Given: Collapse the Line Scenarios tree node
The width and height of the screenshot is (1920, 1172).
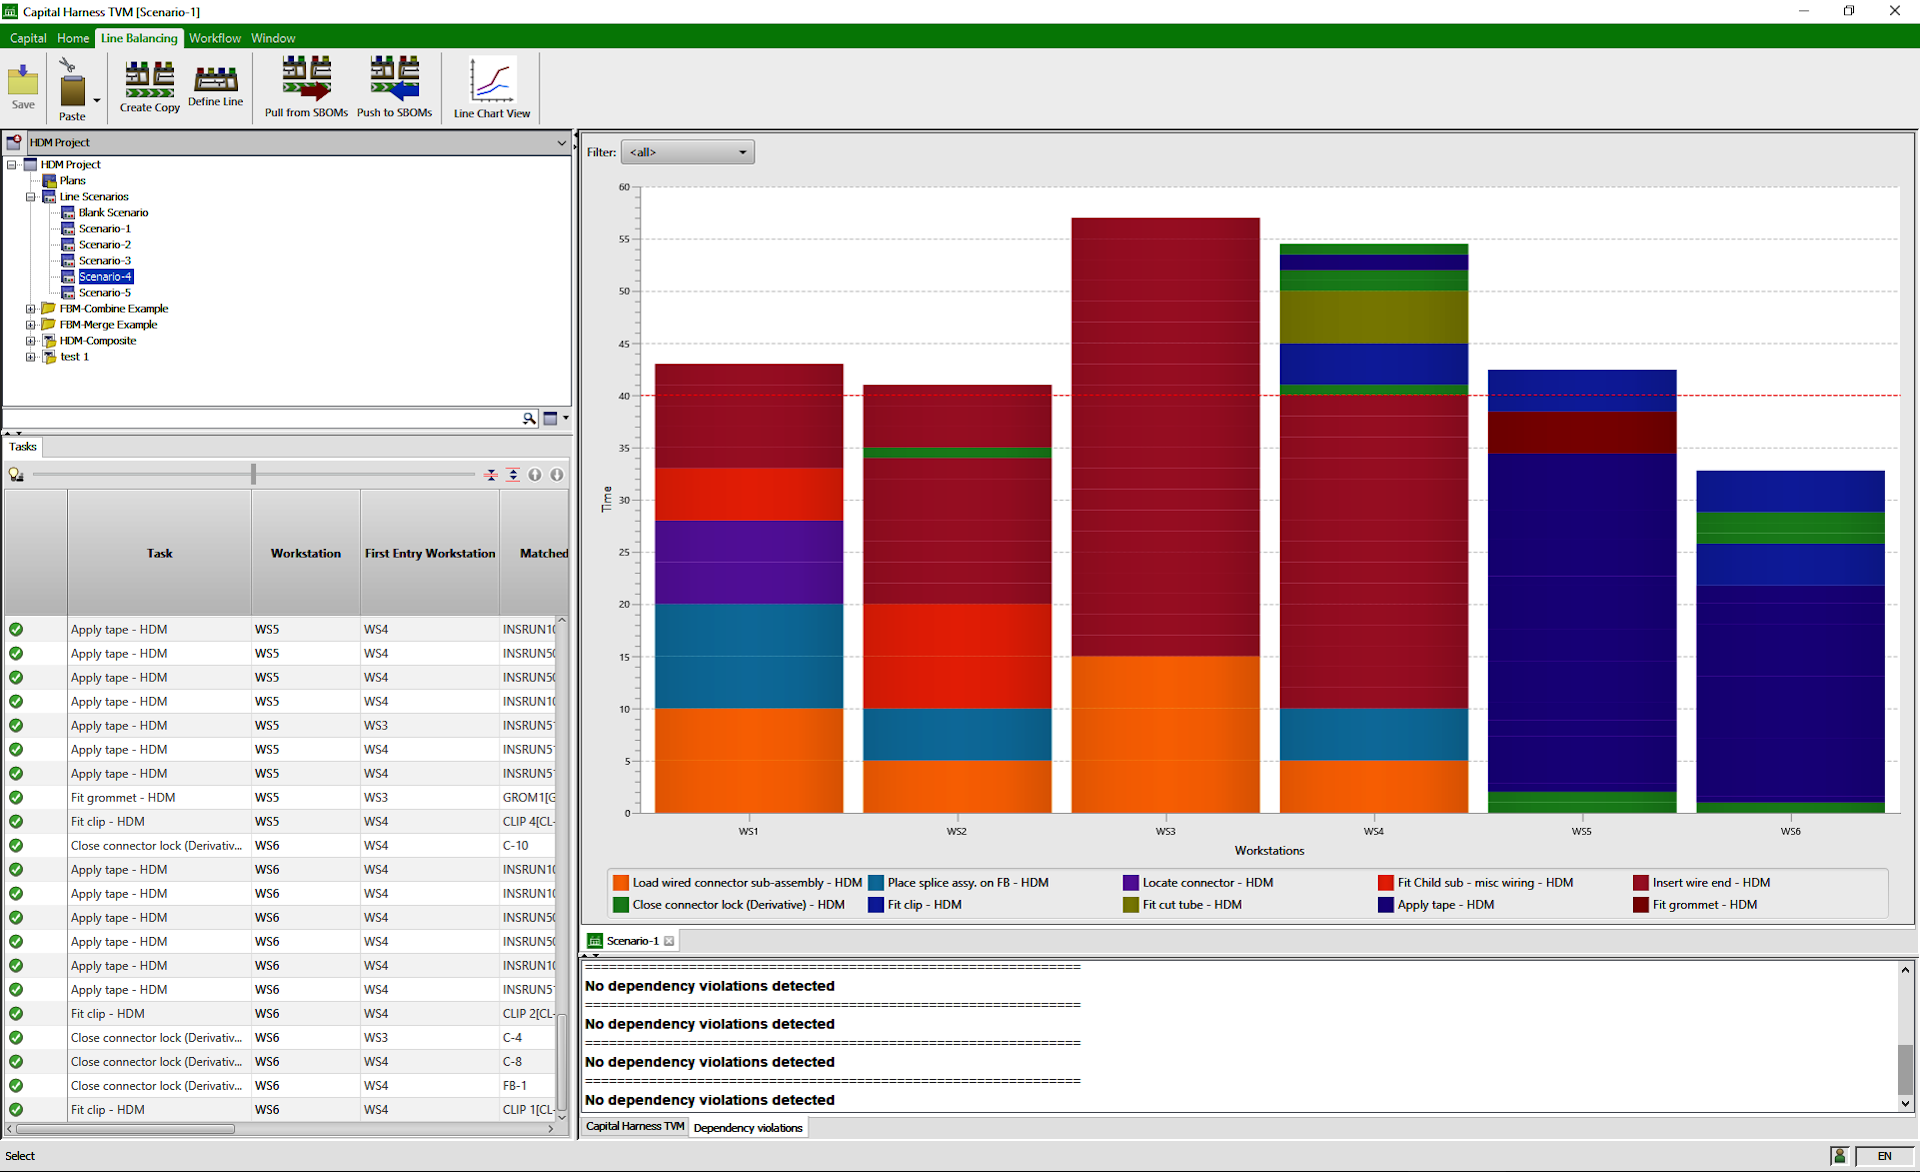Looking at the screenshot, I should tap(31, 197).
